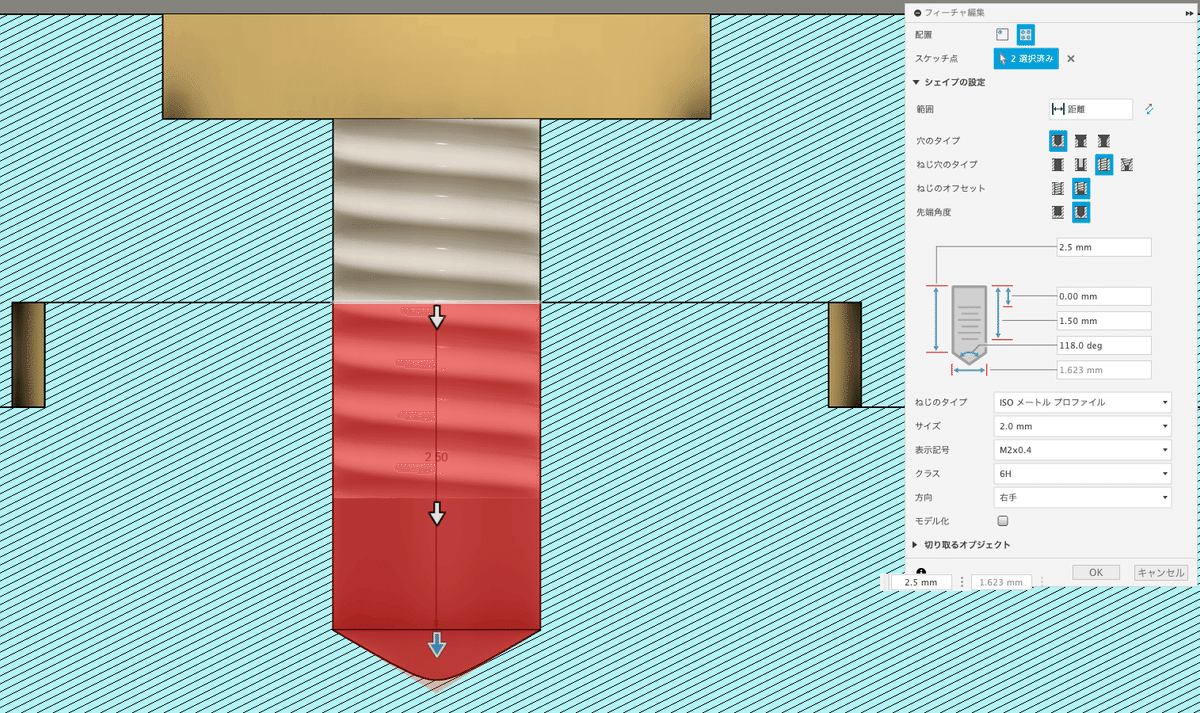Click the double-arrow detach icon of the dialog

pos(1188,12)
